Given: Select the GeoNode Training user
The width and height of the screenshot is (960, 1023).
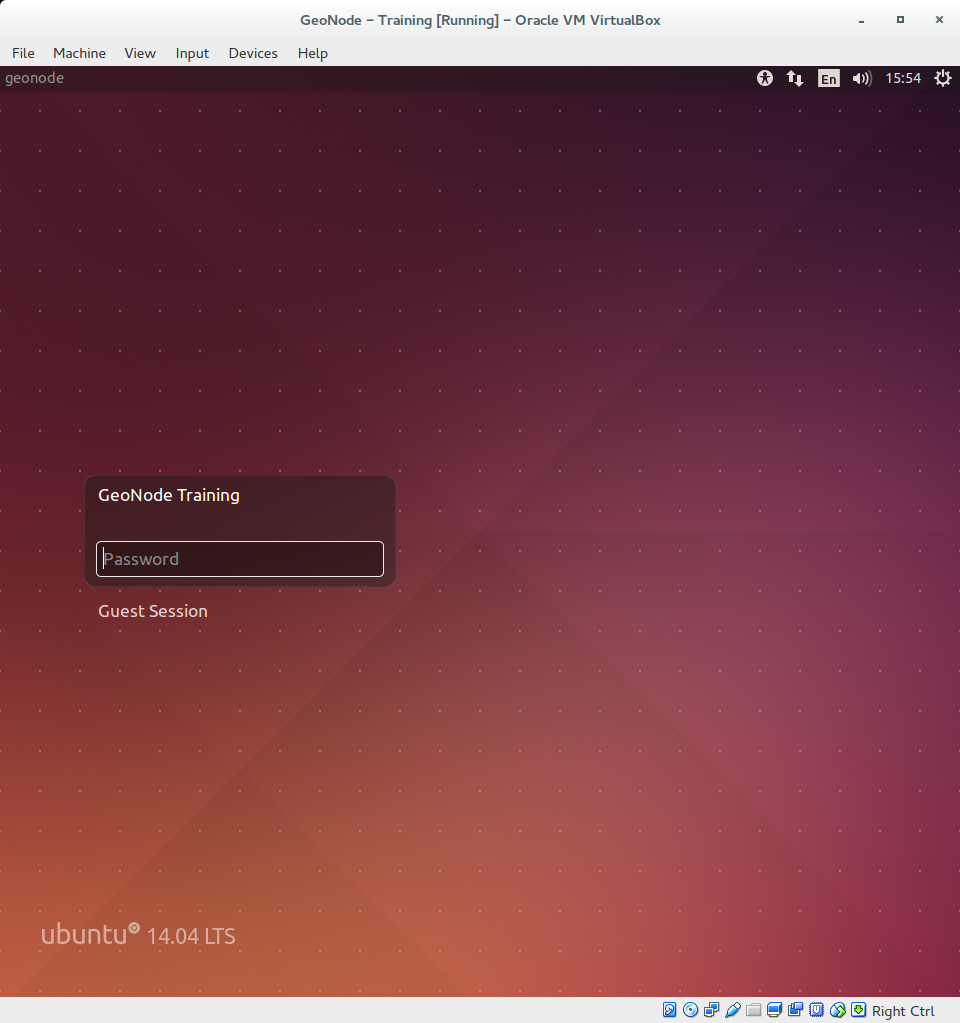Looking at the screenshot, I should tap(169, 495).
